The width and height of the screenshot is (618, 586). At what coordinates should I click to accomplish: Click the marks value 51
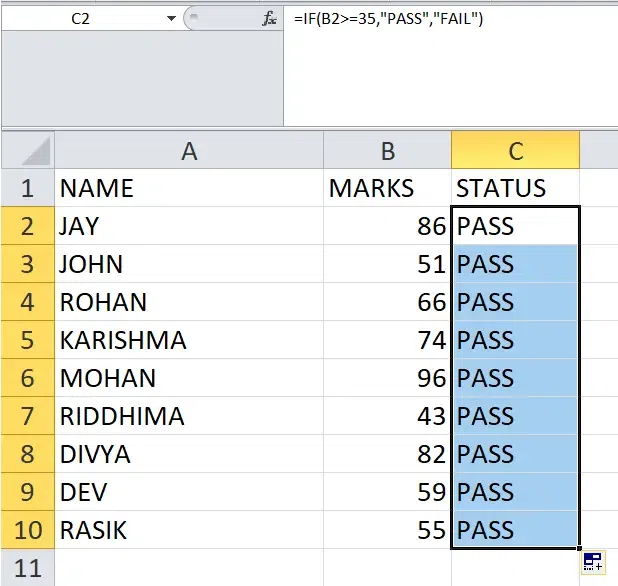387,264
